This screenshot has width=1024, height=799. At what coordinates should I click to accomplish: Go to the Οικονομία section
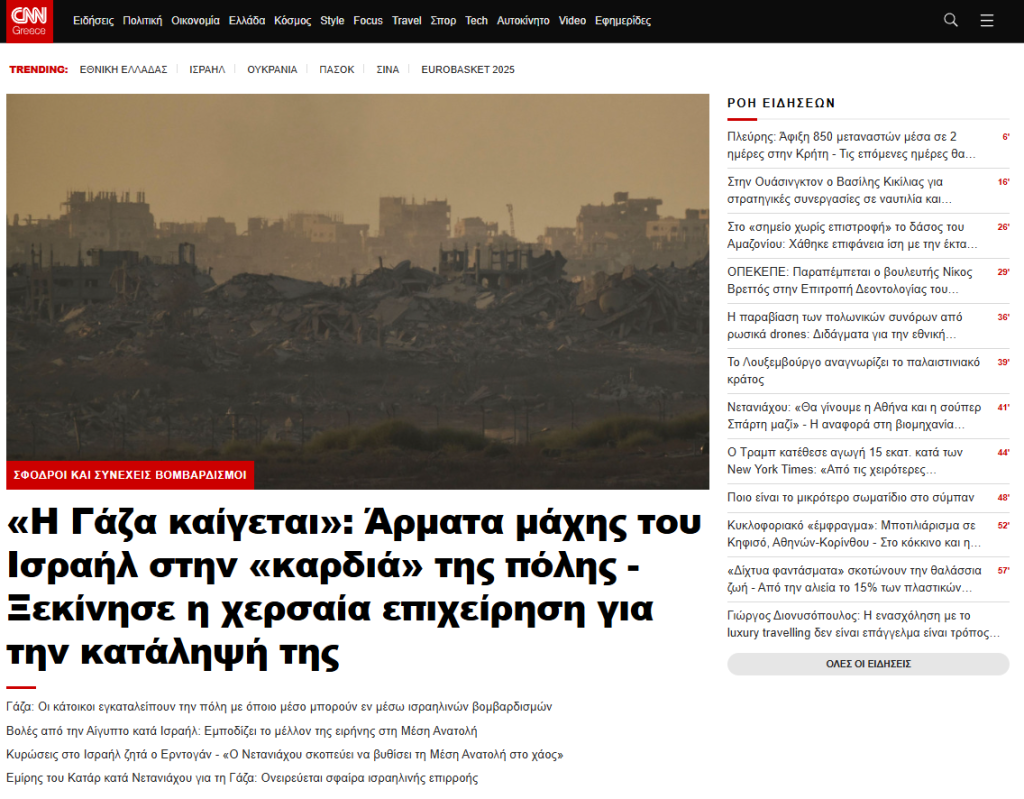pyautogui.click(x=196, y=21)
